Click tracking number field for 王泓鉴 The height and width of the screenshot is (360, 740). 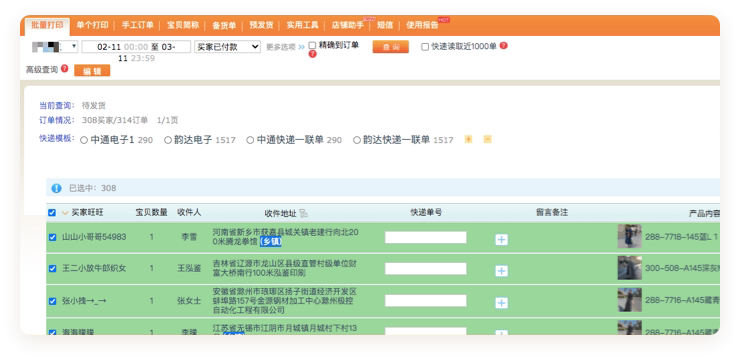[x=425, y=268]
